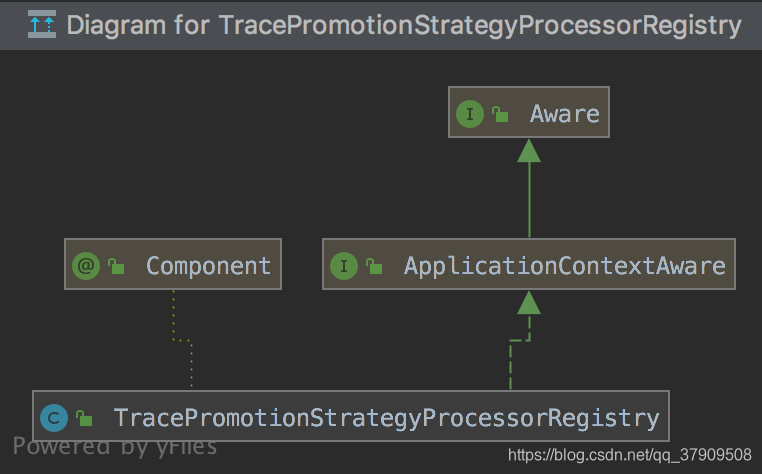
Task: Select the interface icon on the Aware node
Action: click(x=469, y=114)
